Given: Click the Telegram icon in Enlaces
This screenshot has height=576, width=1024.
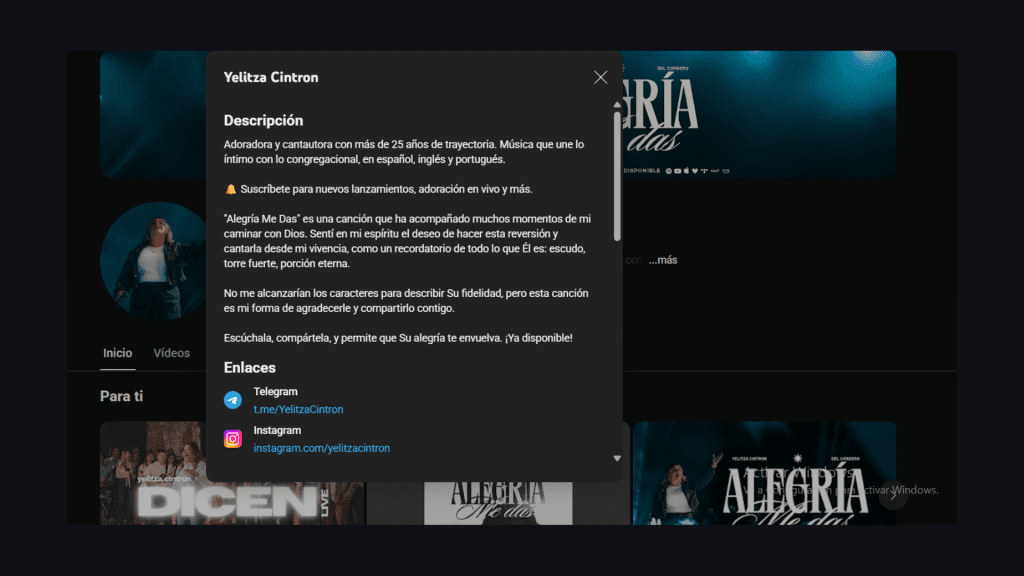Looking at the screenshot, I should [232, 400].
